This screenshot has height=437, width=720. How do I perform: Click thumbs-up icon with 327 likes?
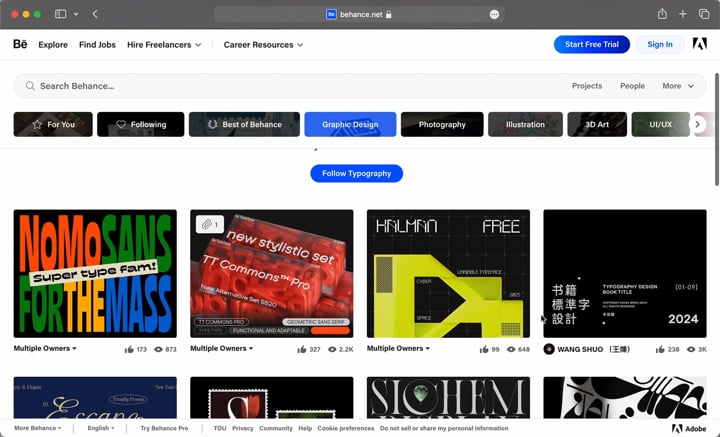coord(302,349)
